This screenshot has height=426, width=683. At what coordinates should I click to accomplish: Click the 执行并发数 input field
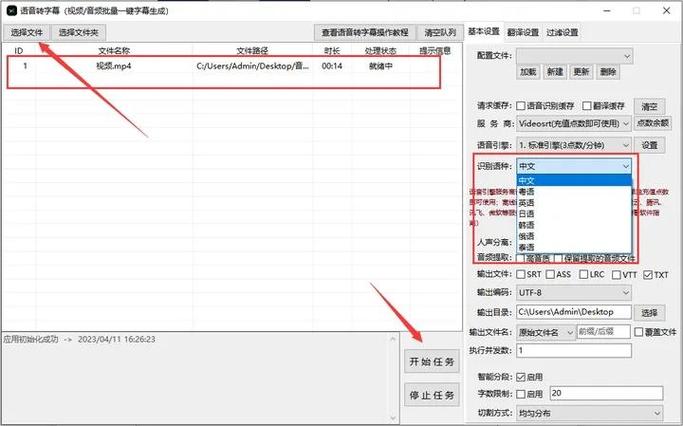(x=574, y=351)
